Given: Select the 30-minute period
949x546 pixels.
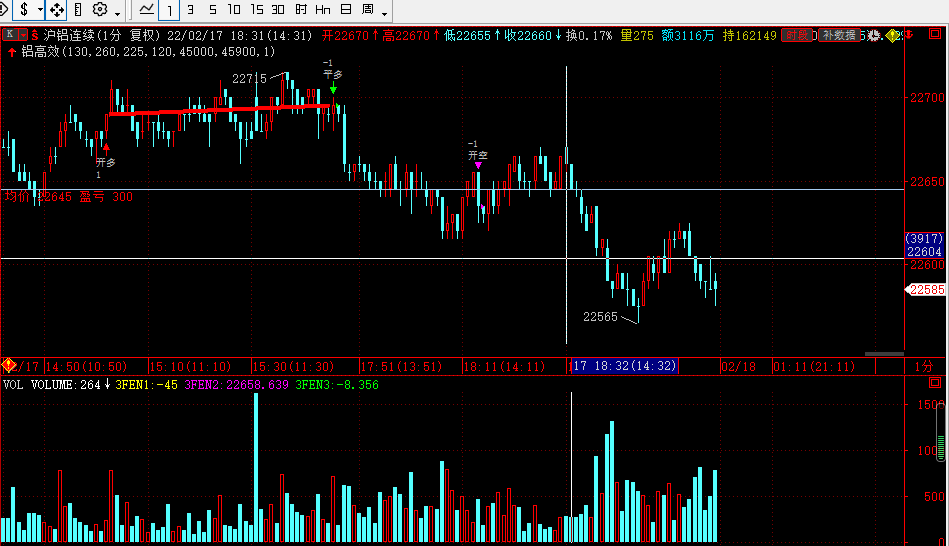Looking at the screenshot, I should click(x=278, y=10).
